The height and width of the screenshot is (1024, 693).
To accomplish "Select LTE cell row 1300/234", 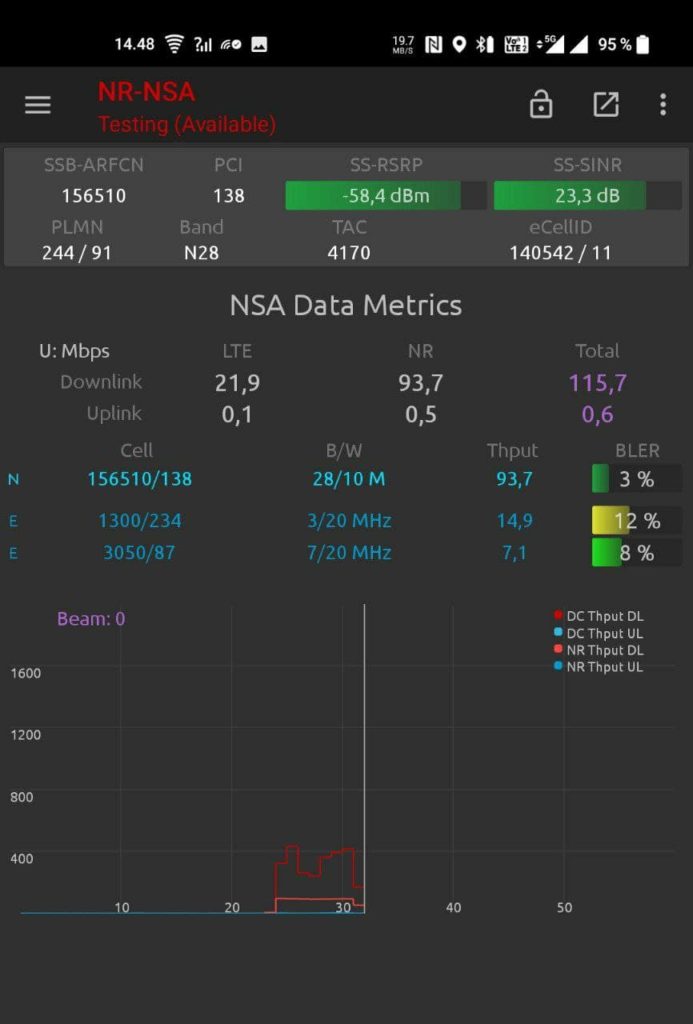I will click(139, 521).
